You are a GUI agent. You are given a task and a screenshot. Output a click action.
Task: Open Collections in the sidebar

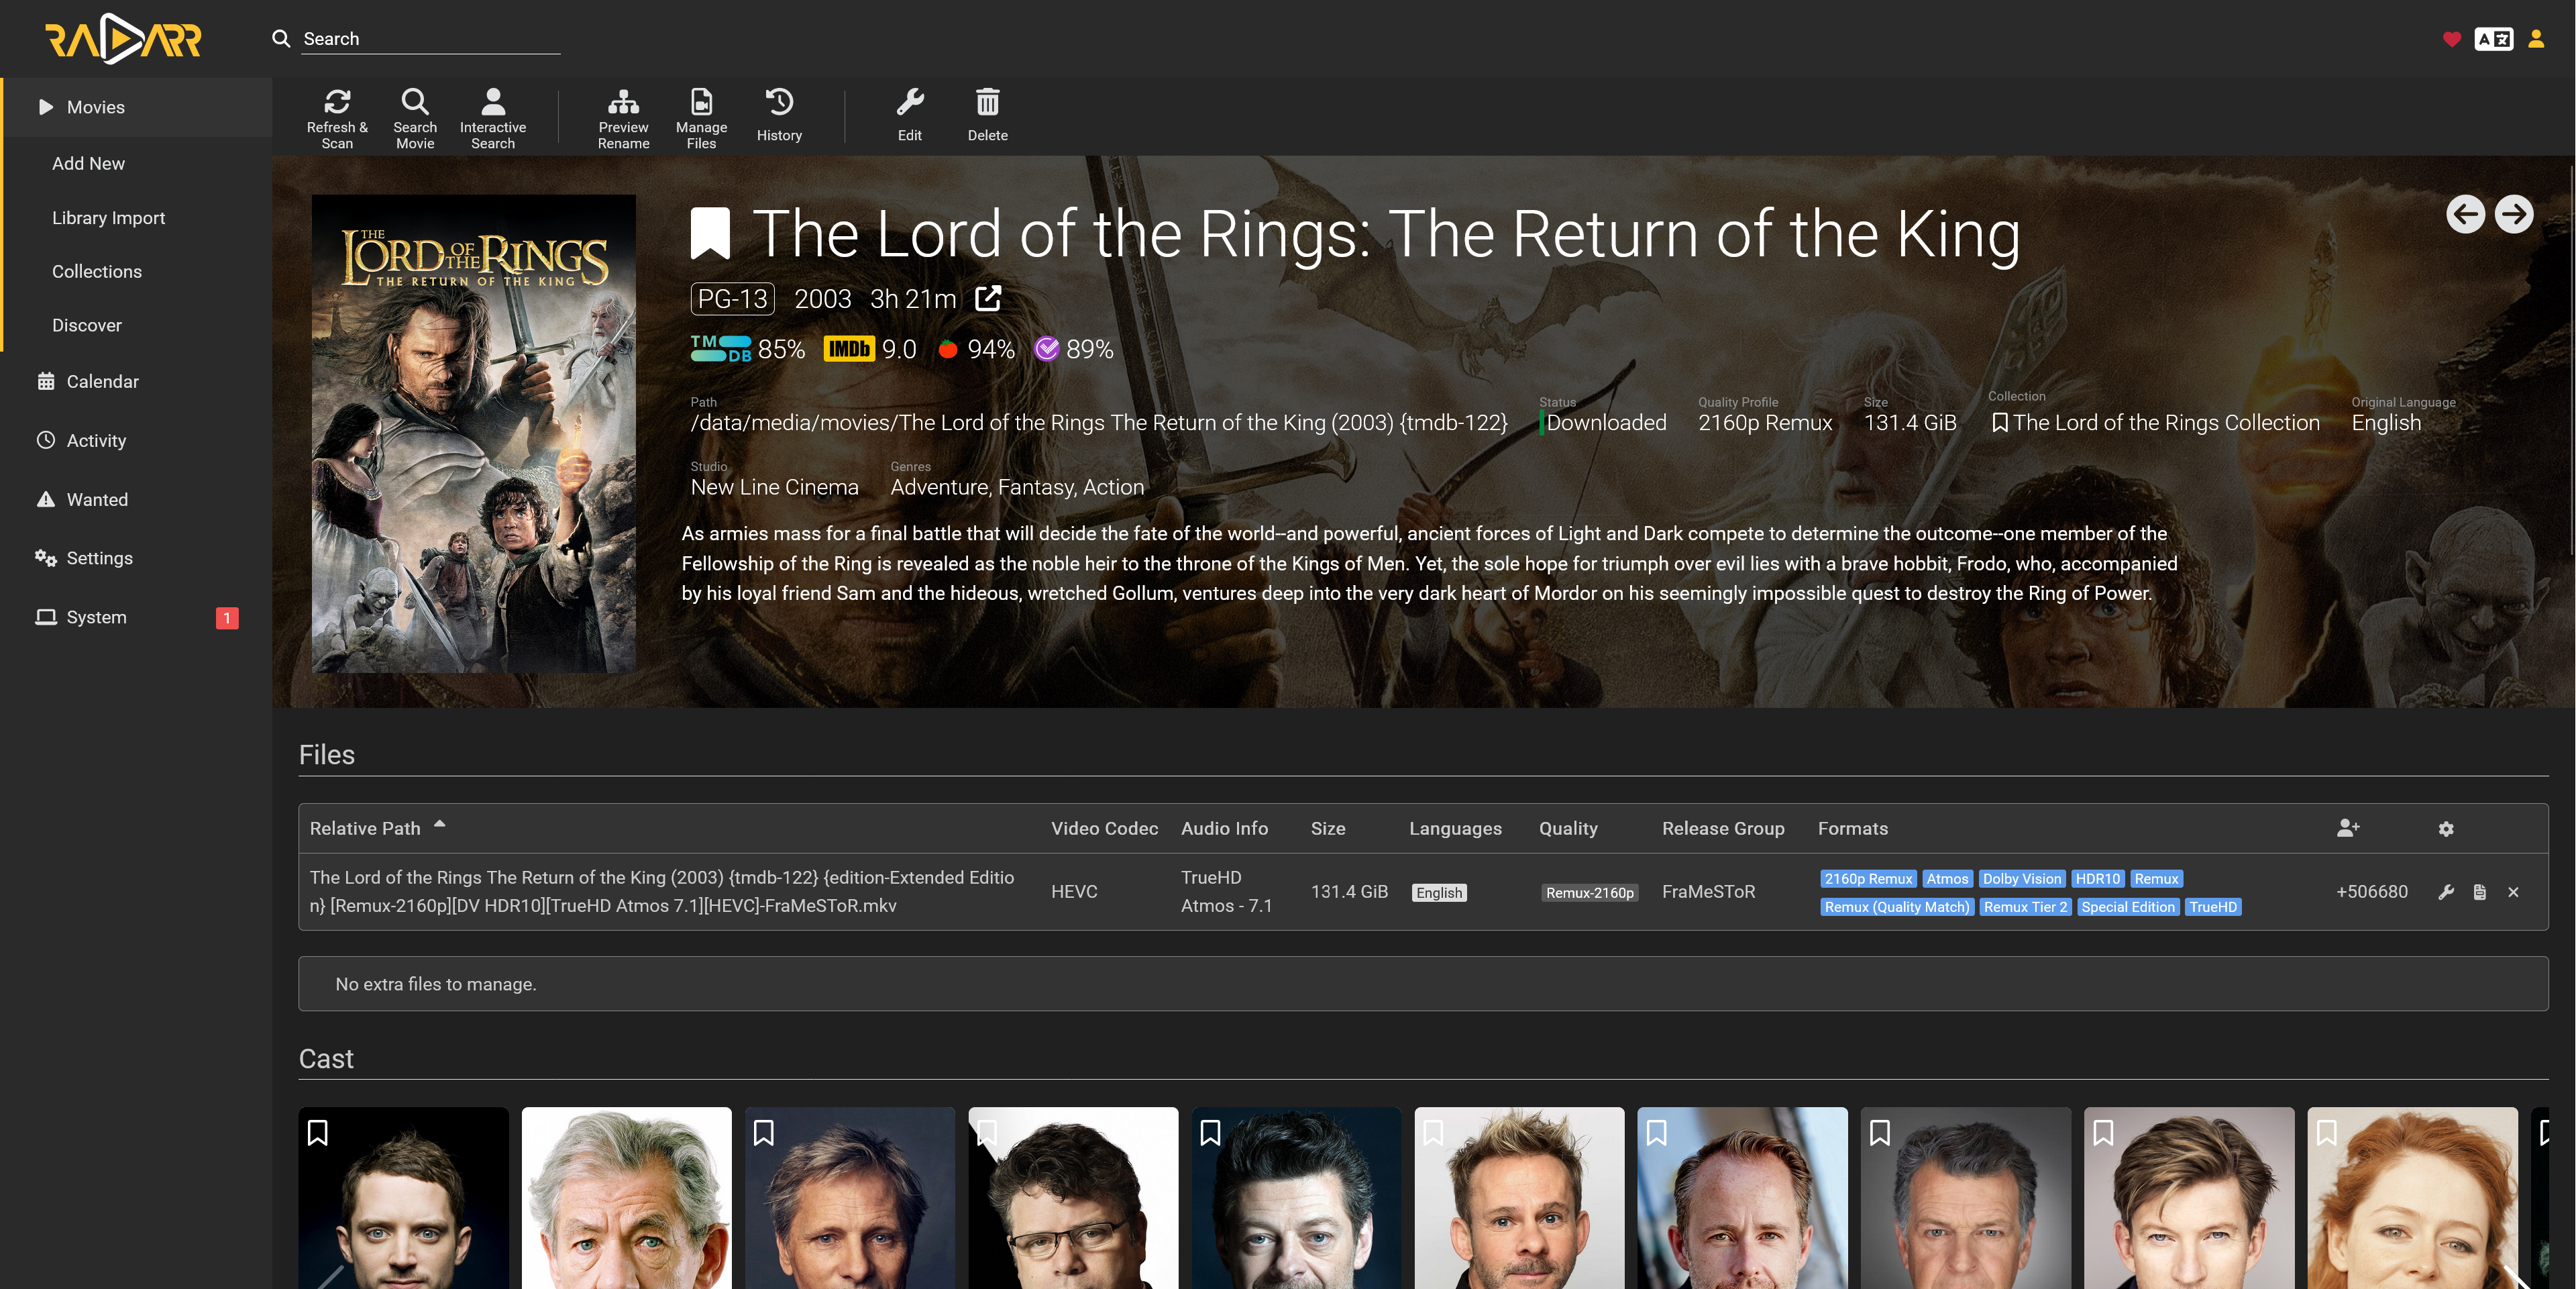(x=138, y=271)
